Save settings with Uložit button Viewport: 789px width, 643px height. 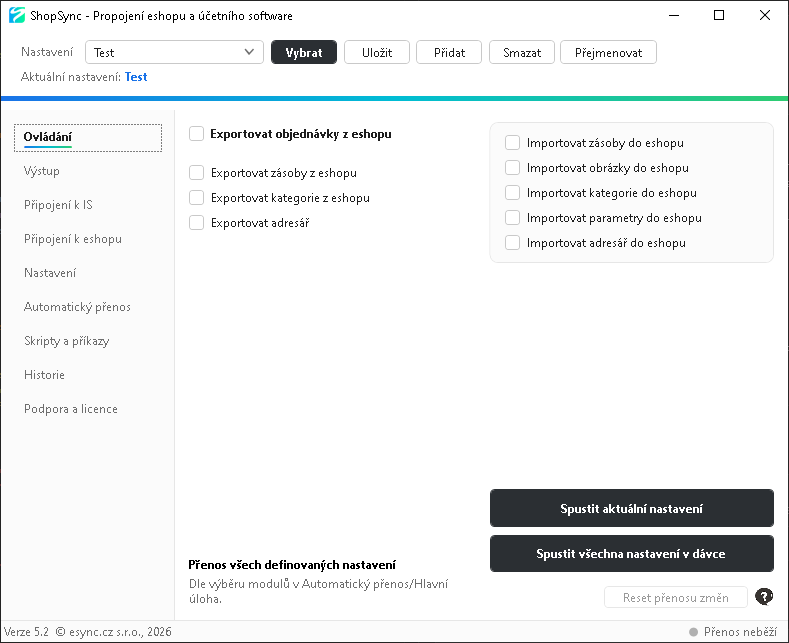click(377, 52)
